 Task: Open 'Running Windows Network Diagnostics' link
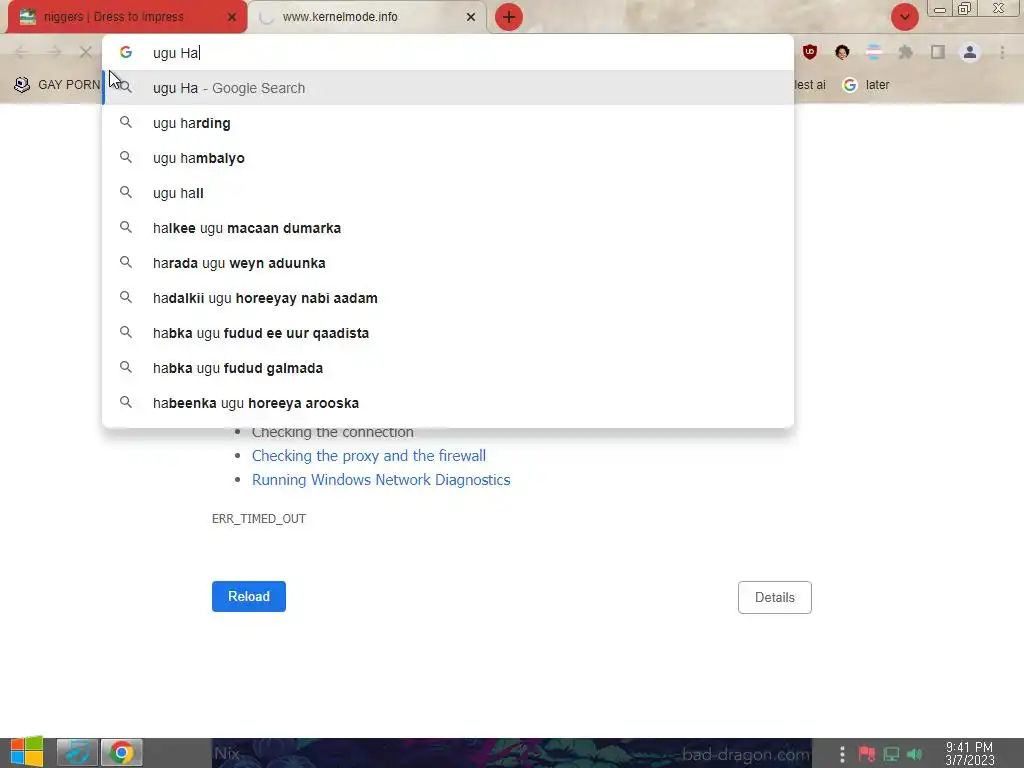pos(381,479)
